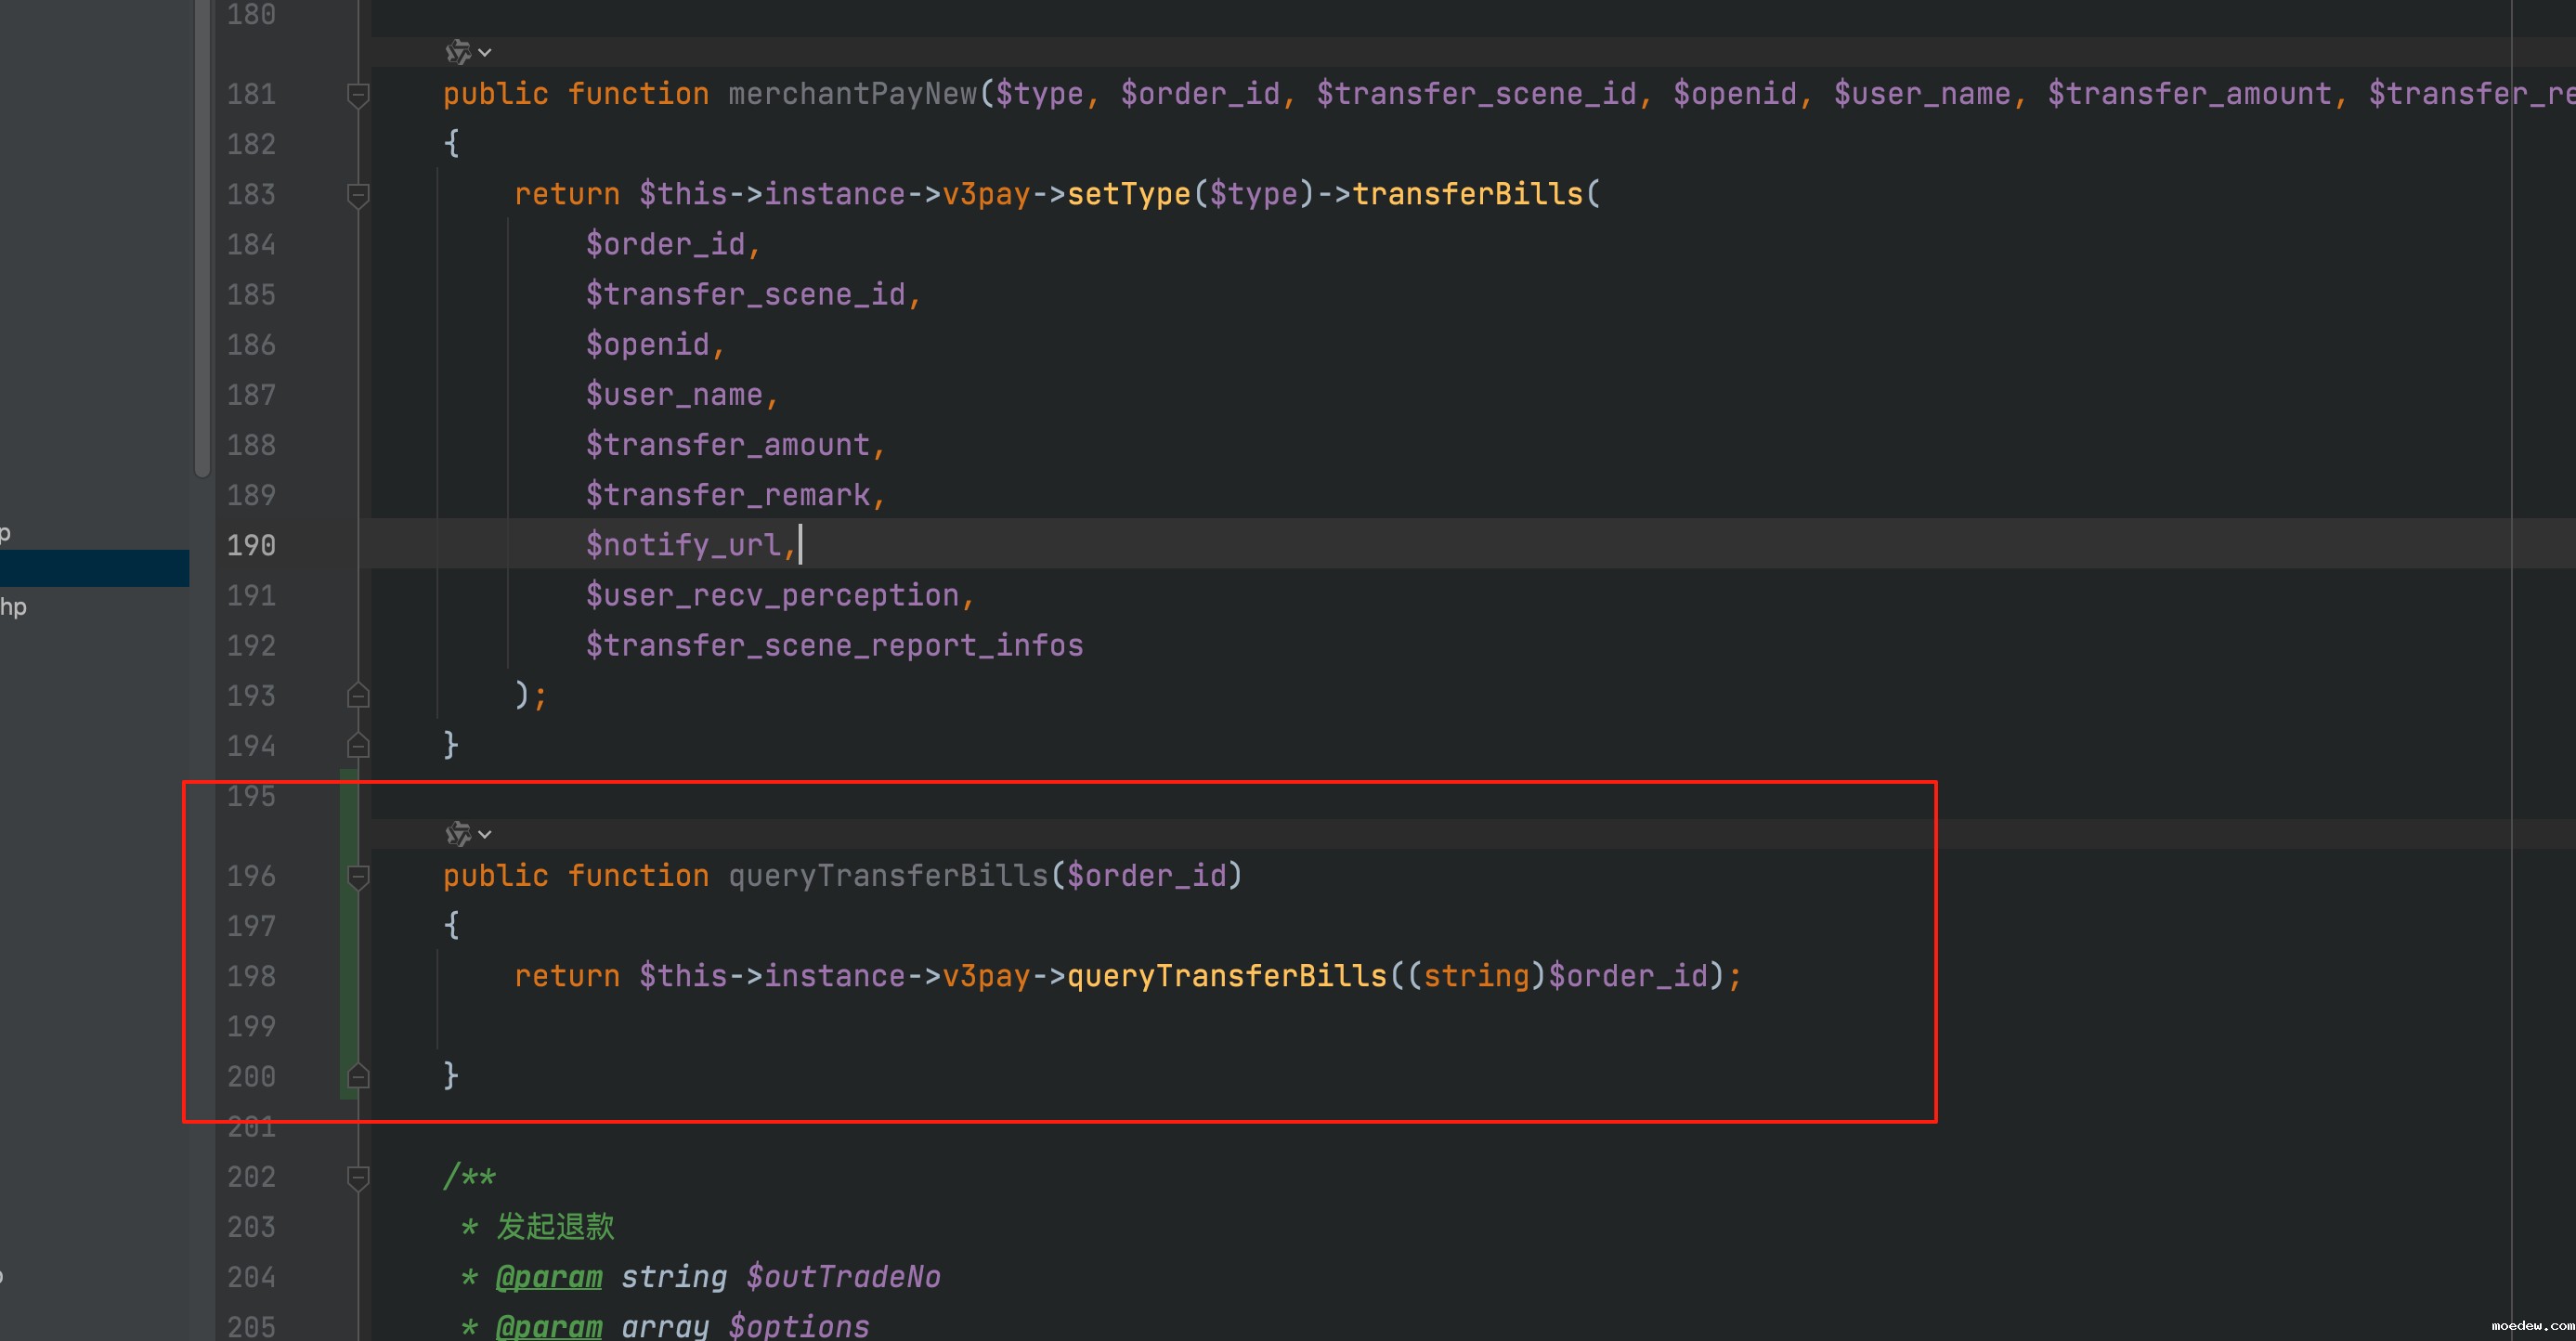Click the left panel vertical scrollbar

click(x=202, y=240)
